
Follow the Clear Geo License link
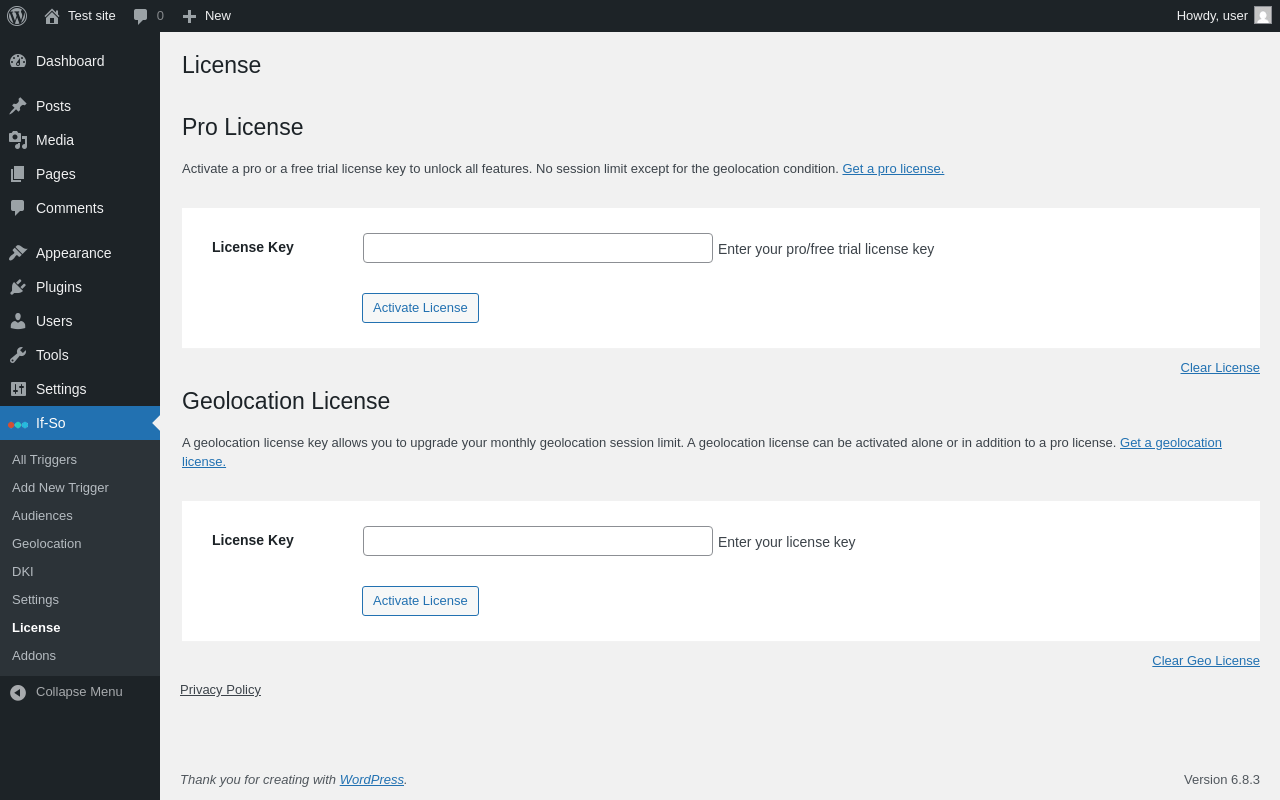click(x=1205, y=661)
